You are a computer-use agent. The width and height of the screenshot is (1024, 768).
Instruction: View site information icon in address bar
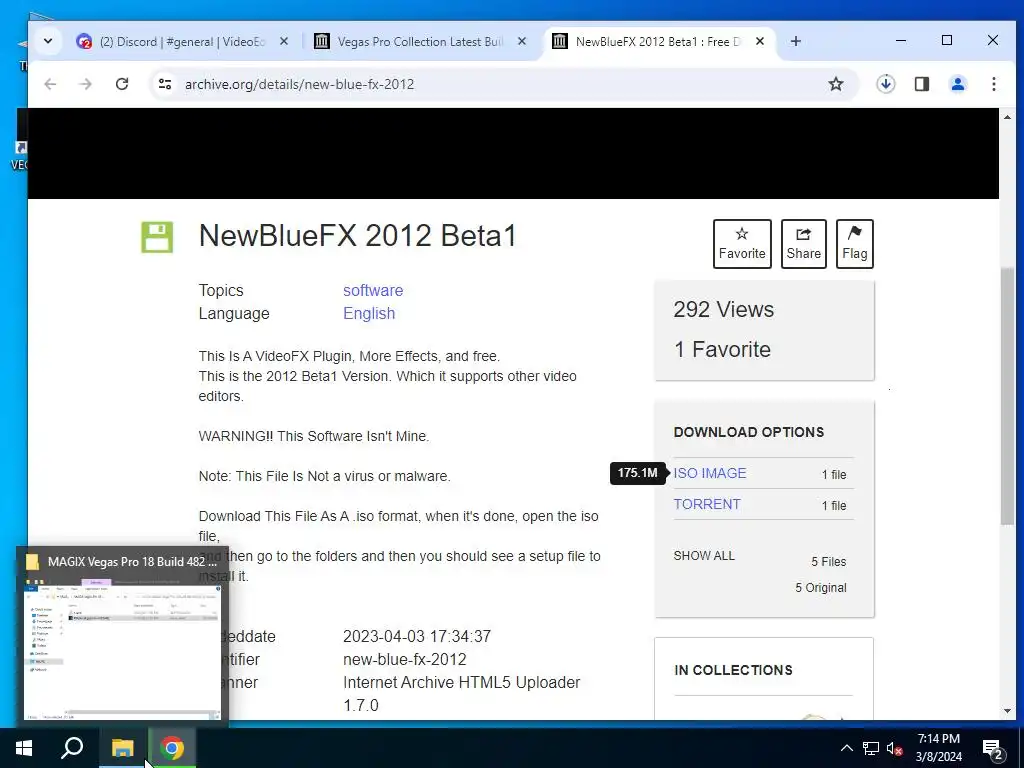coord(165,84)
